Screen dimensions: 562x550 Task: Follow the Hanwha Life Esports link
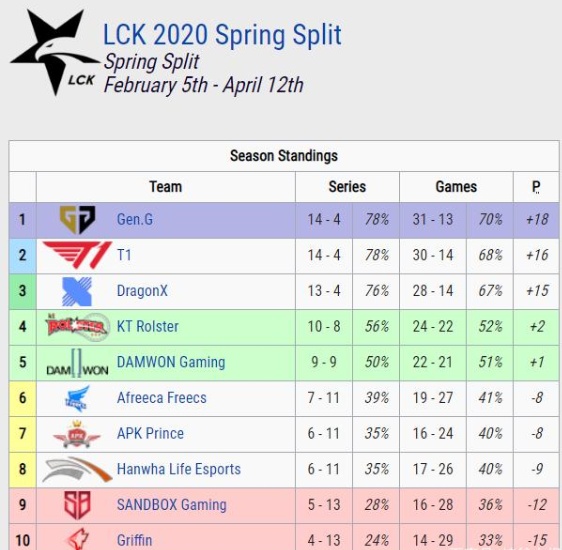coord(179,469)
